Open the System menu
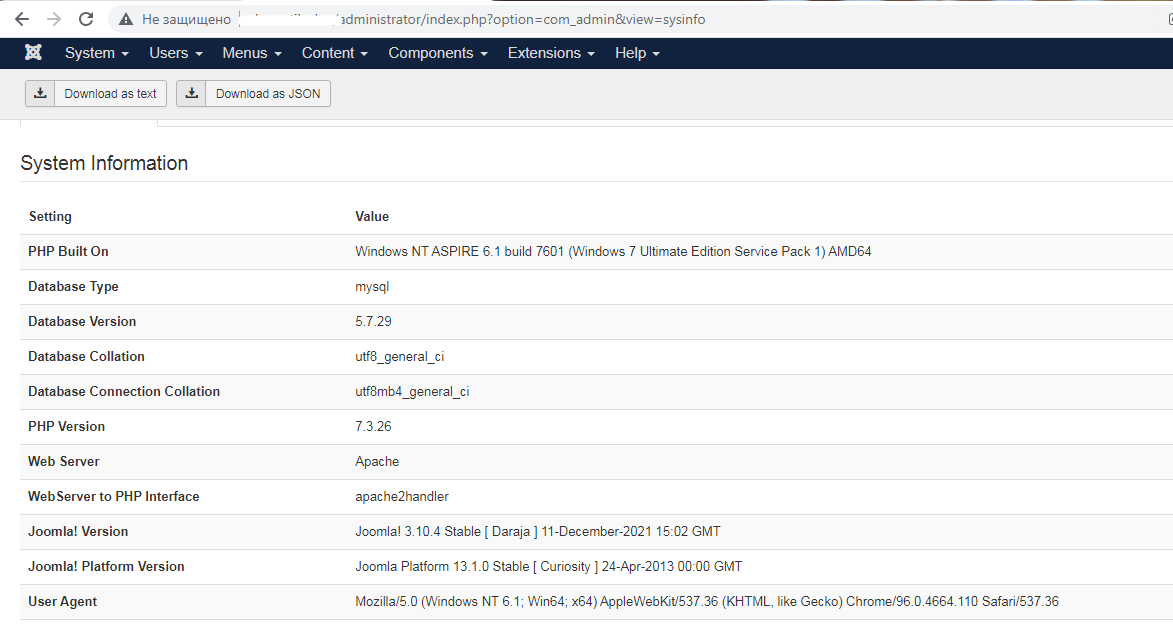The width and height of the screenshot is (1173, 633). tap(97, 53)
